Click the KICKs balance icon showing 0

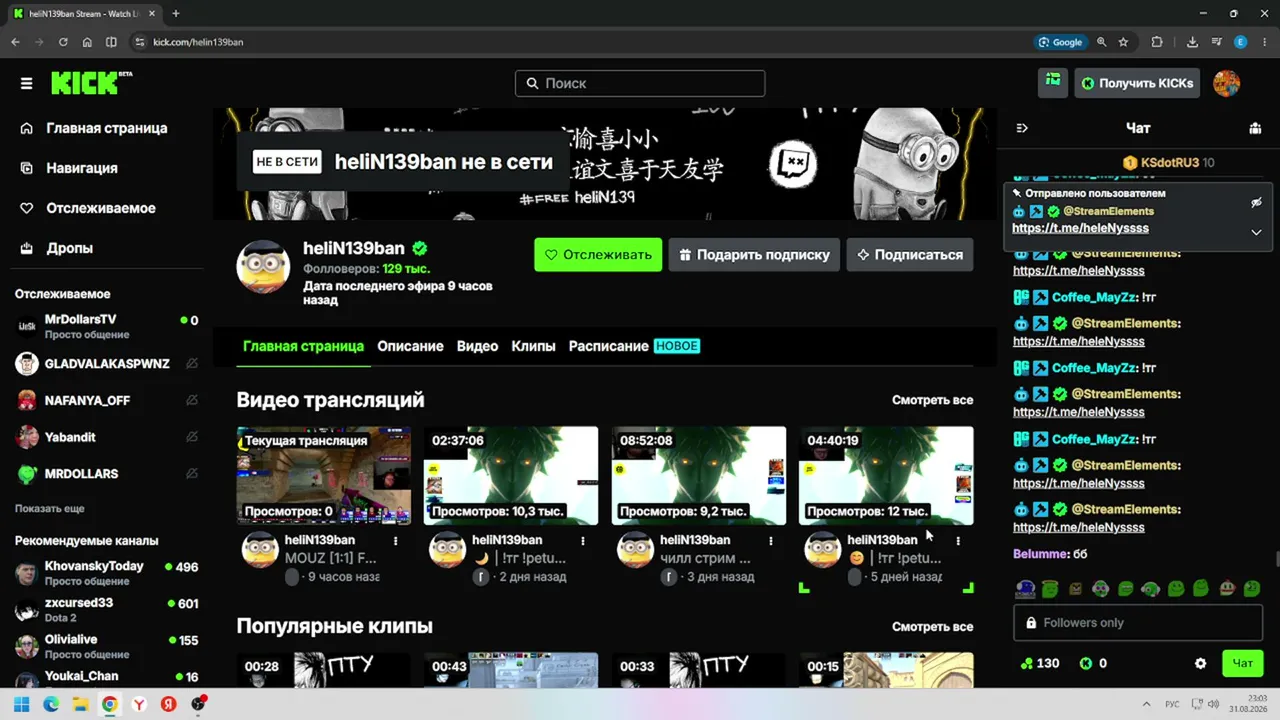1086,663
